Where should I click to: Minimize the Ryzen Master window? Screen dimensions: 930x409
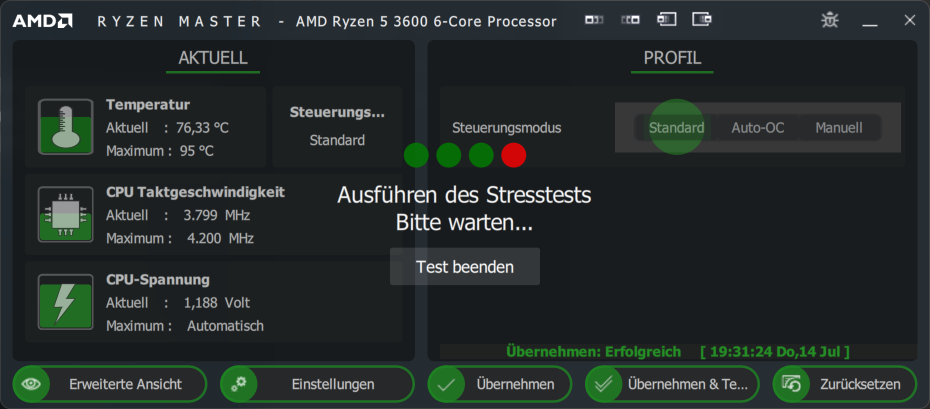pyautogui.click(x=870, y=23)
